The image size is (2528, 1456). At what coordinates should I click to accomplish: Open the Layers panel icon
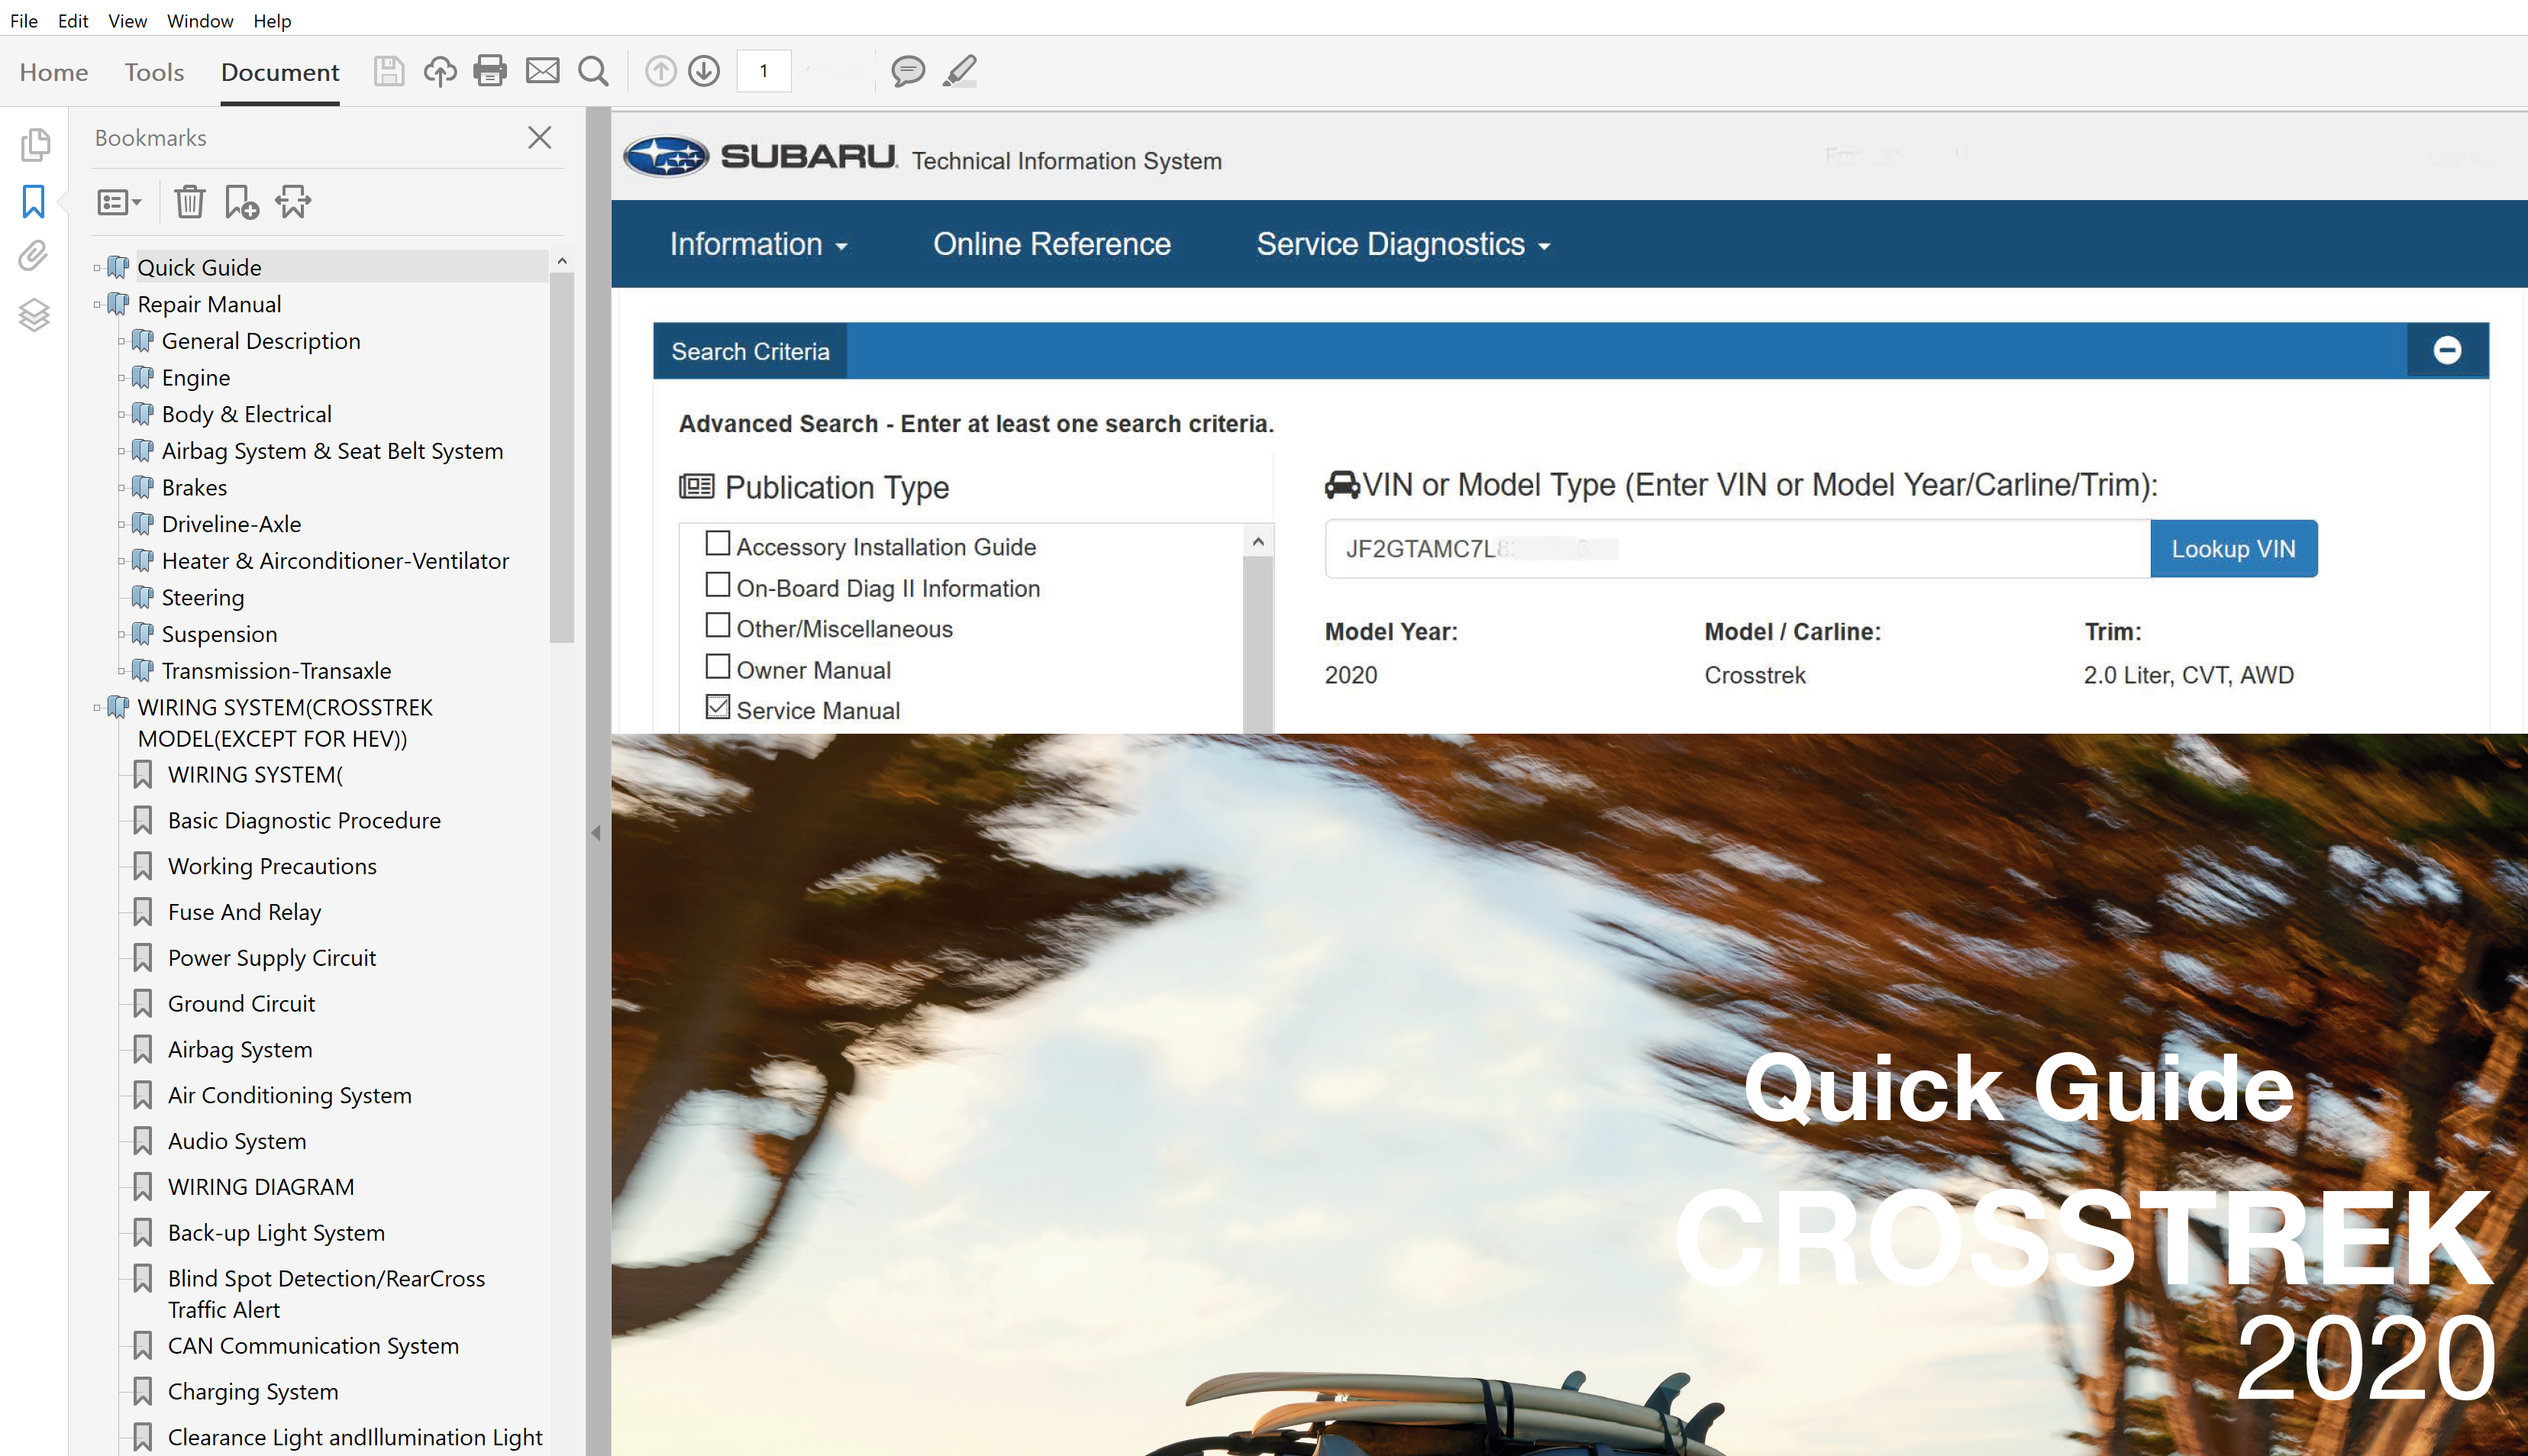tap(34, 315)
